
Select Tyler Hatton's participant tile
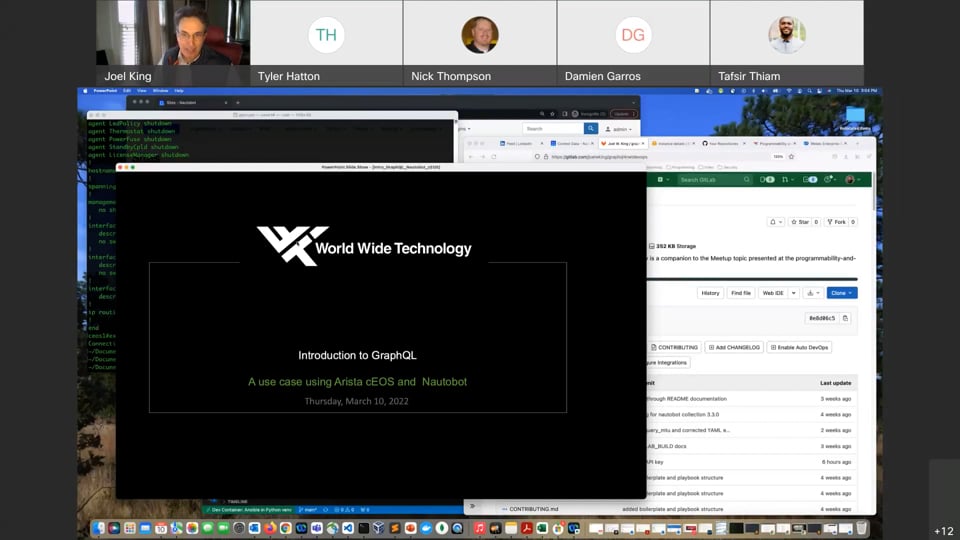[x=326, y=43]
